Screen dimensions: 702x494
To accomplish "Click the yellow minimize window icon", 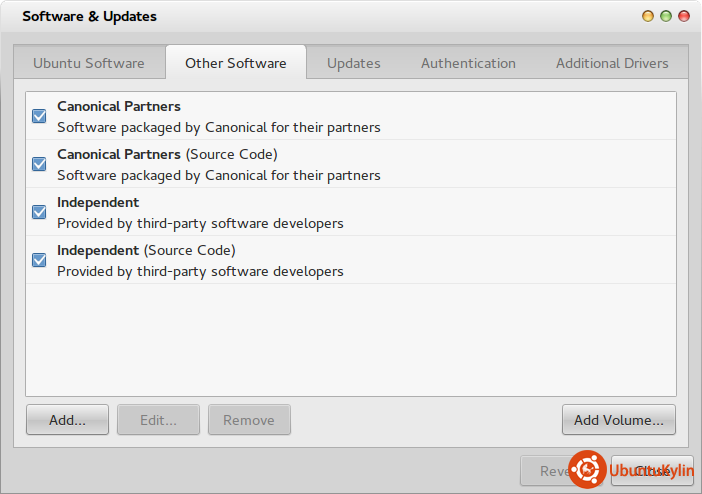I will tap(649, 16).
